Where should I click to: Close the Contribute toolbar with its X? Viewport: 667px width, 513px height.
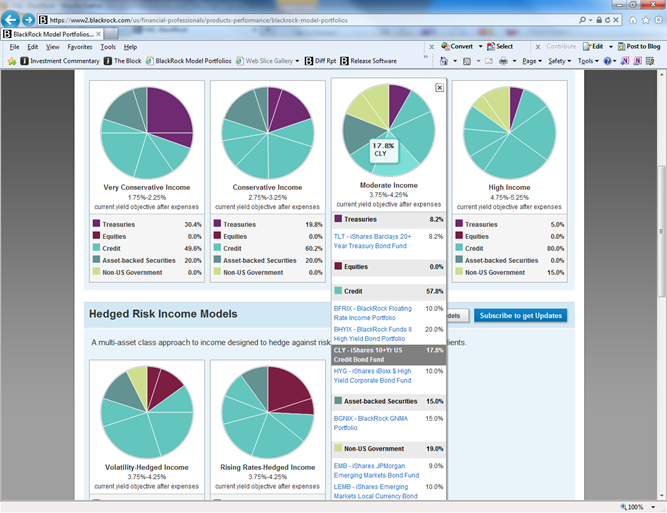point(538,47)
